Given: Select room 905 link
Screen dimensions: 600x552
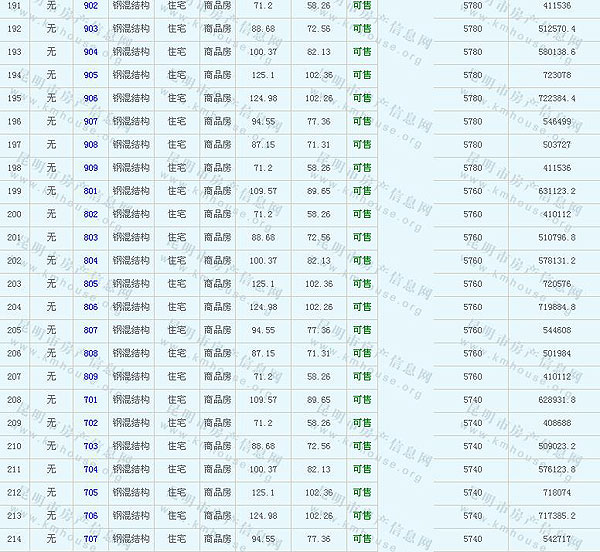Looking at the screenshot, I should click(x=91, y=75).
